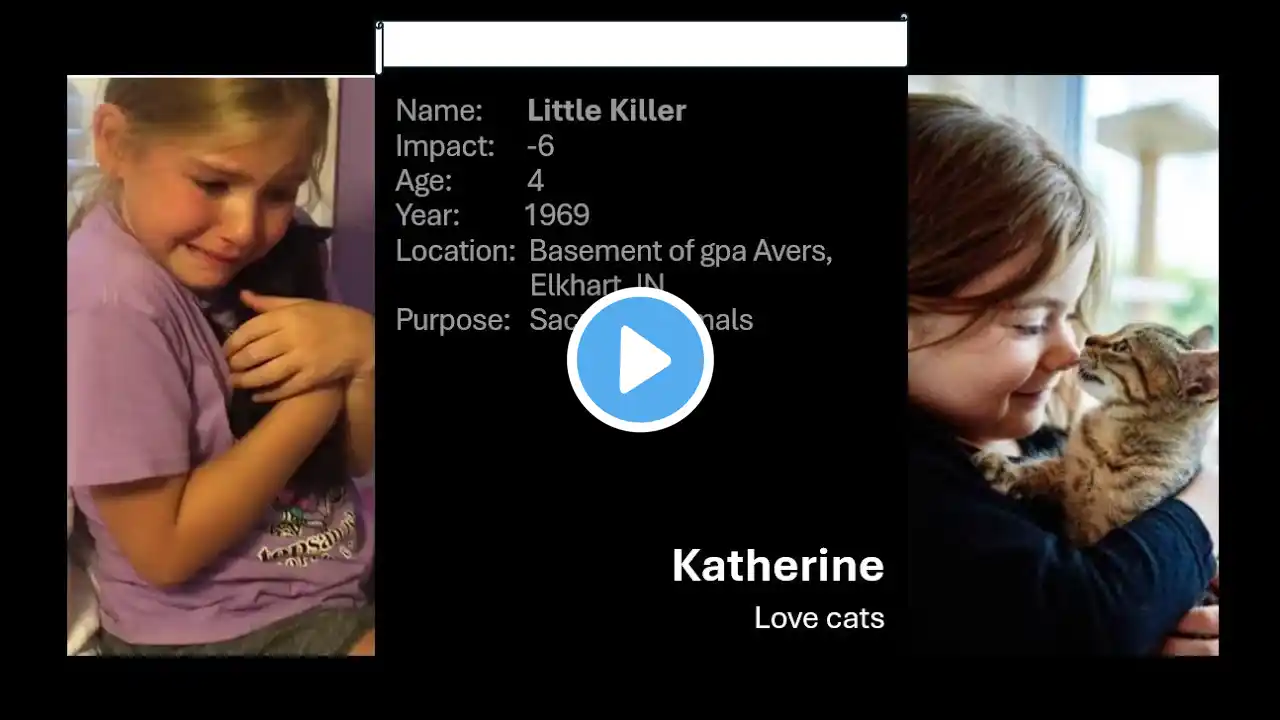Select the "Little Killer" name text
This screenshot has height=720, width=1280.
click(x=606, y=111)
